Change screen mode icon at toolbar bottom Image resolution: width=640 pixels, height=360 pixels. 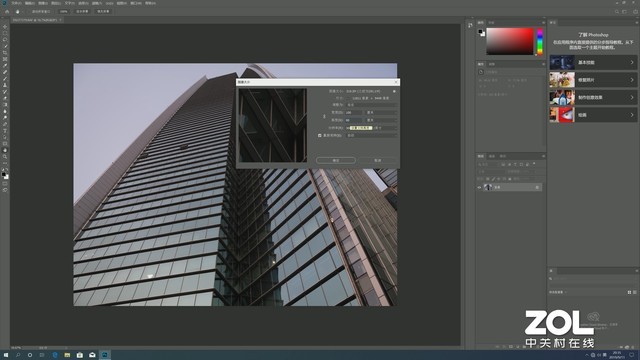pos(5,190)
